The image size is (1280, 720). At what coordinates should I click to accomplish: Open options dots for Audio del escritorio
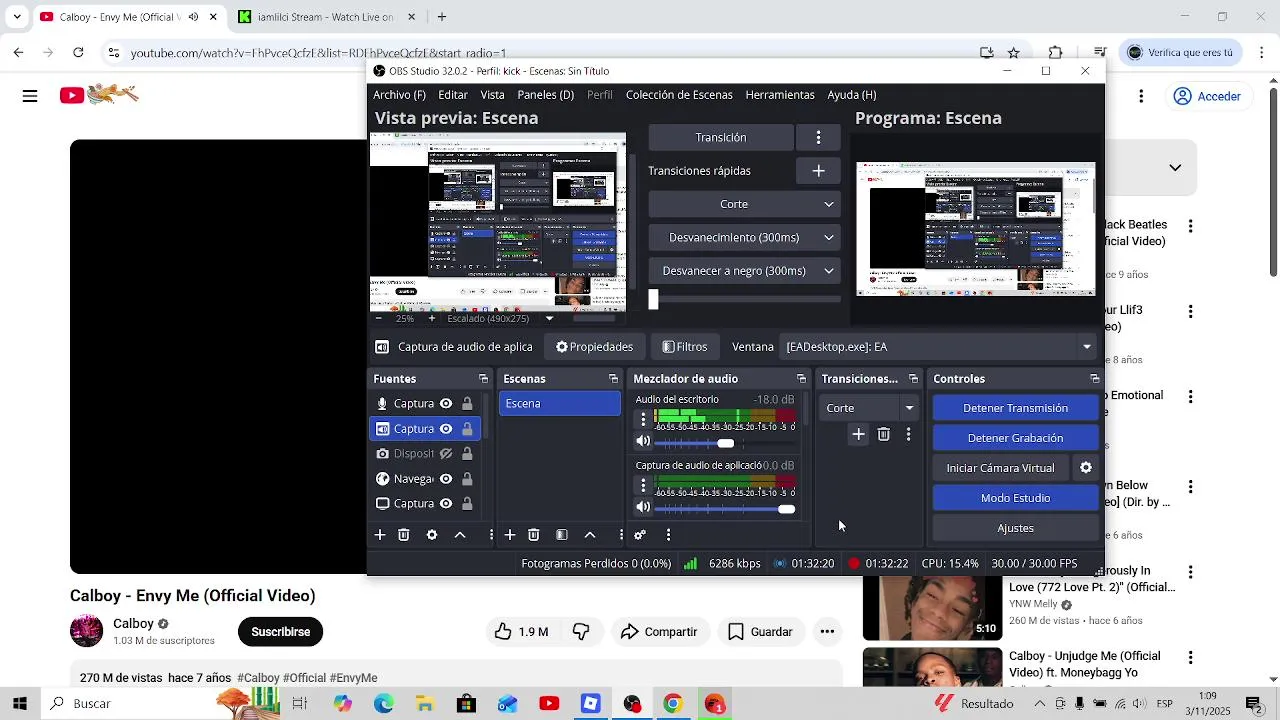(x=643, y=419)
